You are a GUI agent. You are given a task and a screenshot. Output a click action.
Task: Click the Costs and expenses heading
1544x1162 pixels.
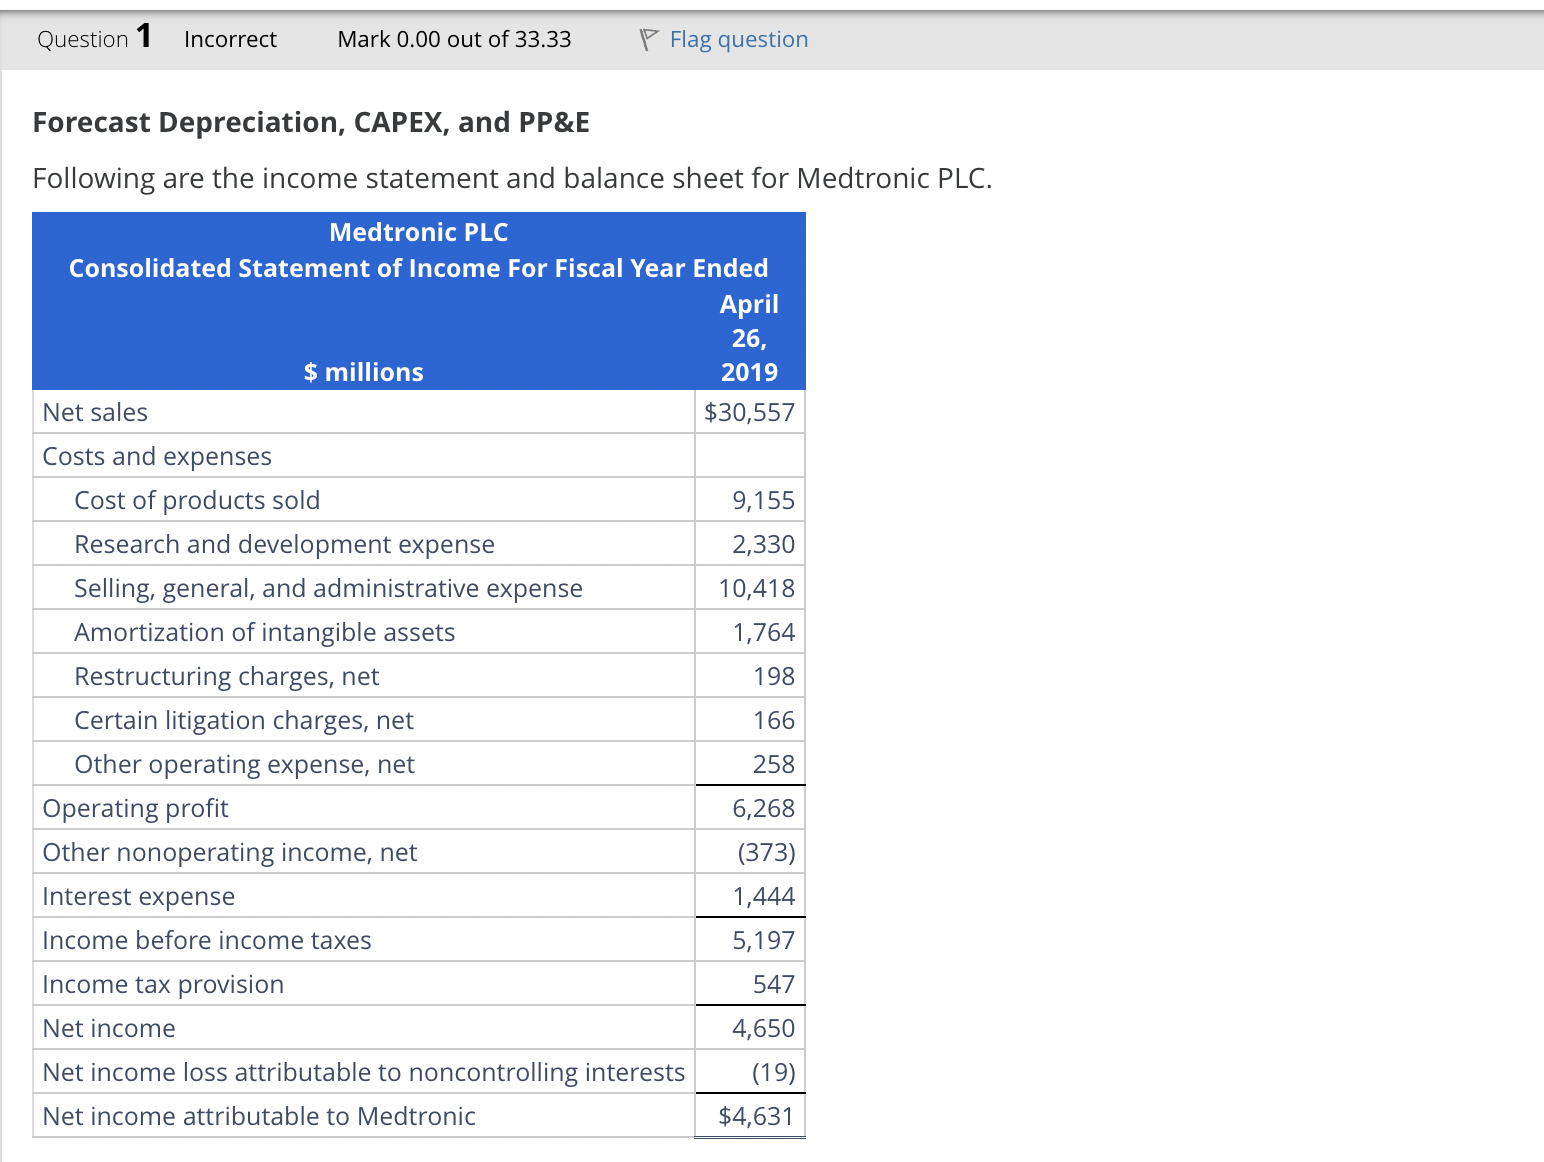click(x=157, y=456)
